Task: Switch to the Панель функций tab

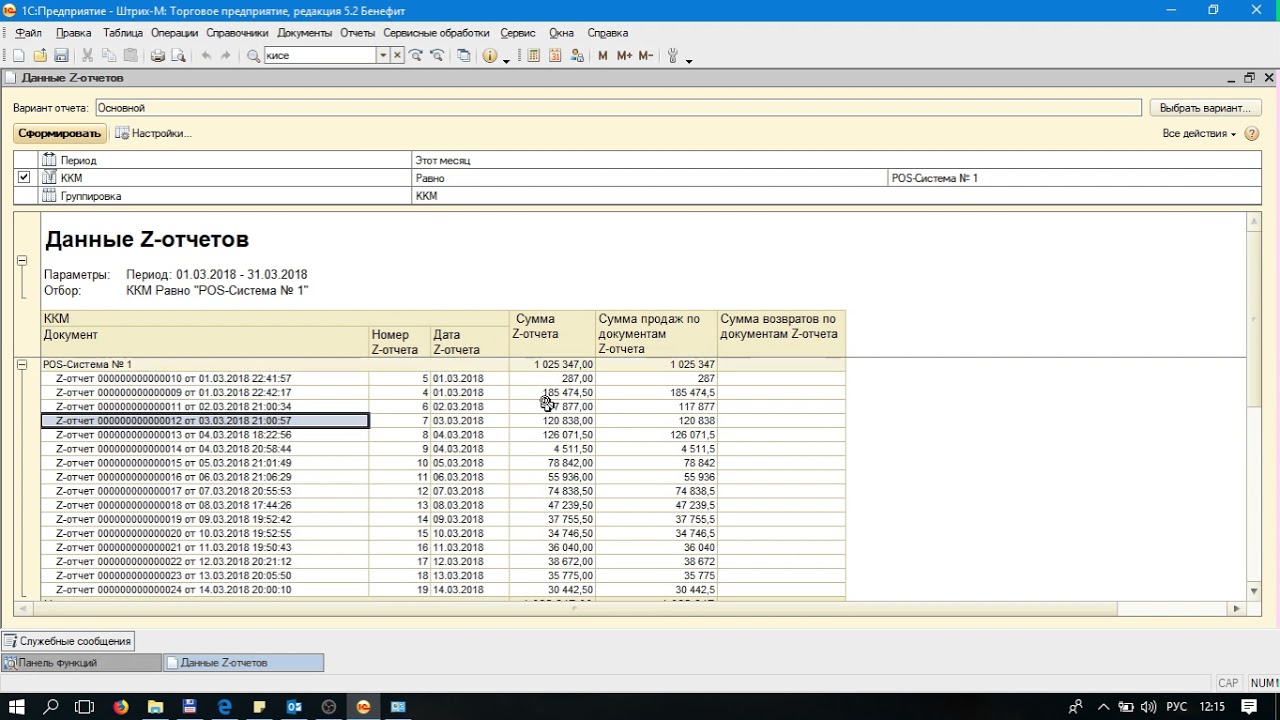Action: click(x=80, y=662)
